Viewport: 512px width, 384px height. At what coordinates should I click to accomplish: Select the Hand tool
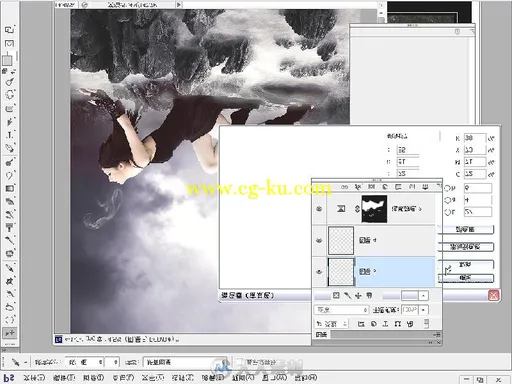[9, 95]
